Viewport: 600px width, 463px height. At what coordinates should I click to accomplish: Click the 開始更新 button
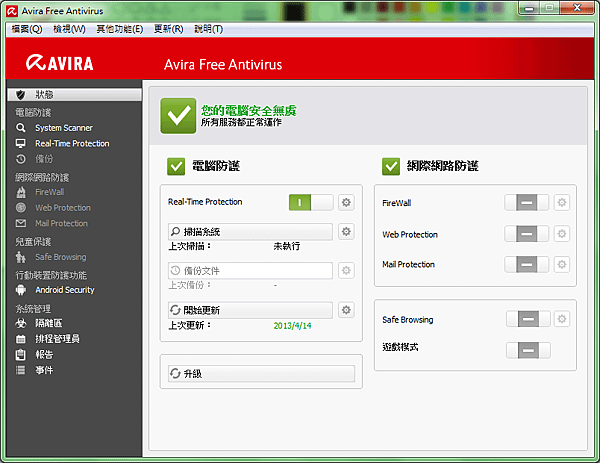click(250, 310)
